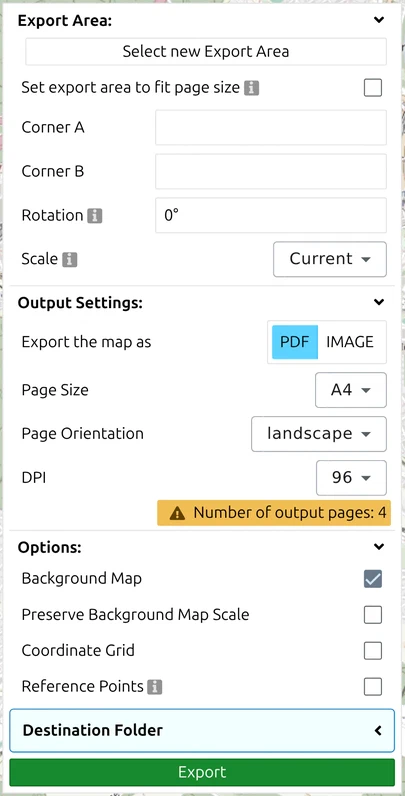Click the DPI label
Screen dimensions: 405x796
[33, 478]
